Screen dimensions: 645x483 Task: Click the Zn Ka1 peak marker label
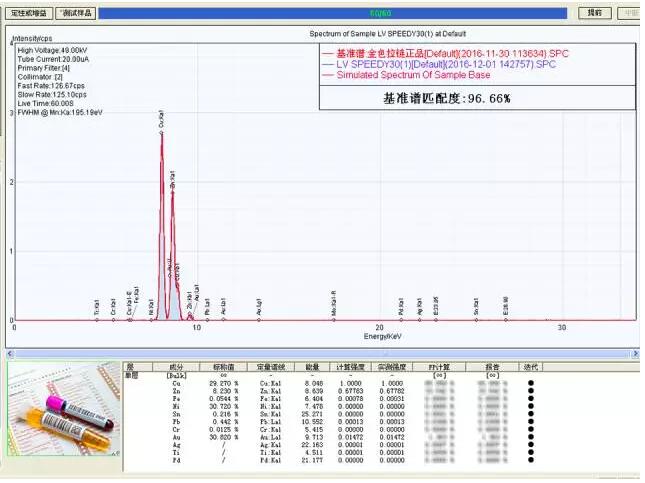click(173, 179)
